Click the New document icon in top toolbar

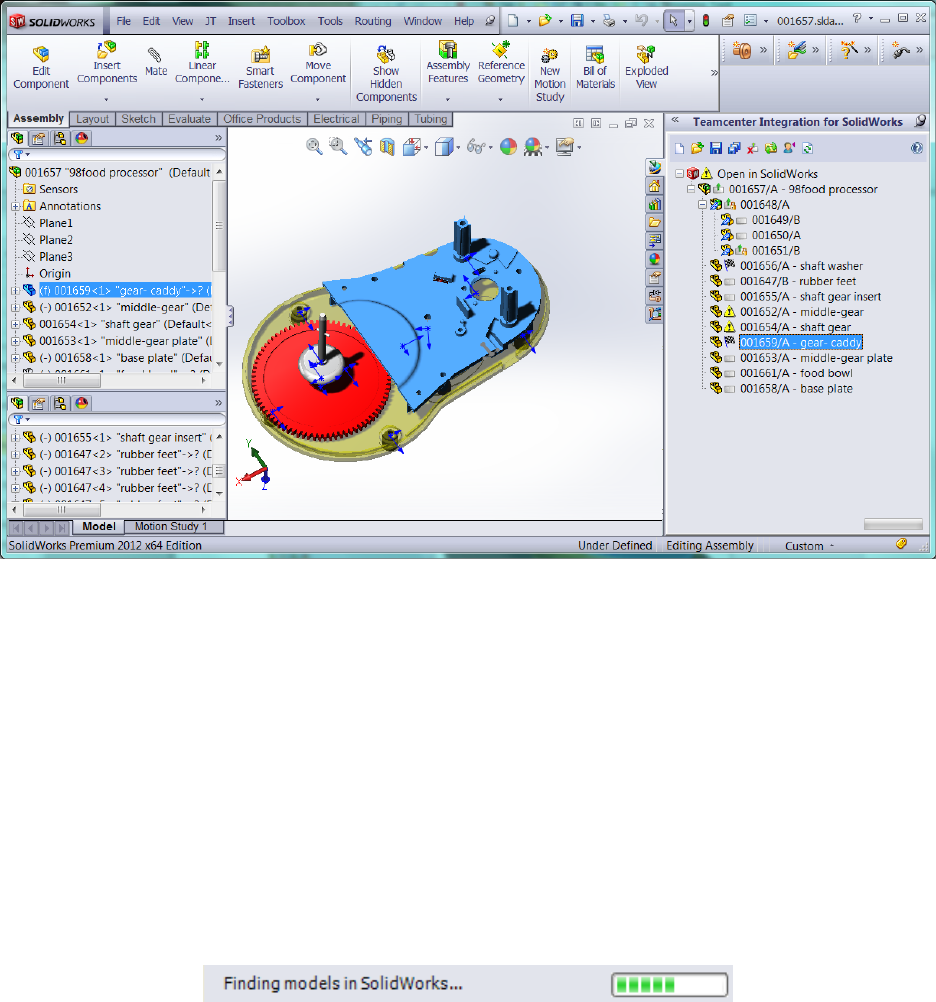[512, 20]
